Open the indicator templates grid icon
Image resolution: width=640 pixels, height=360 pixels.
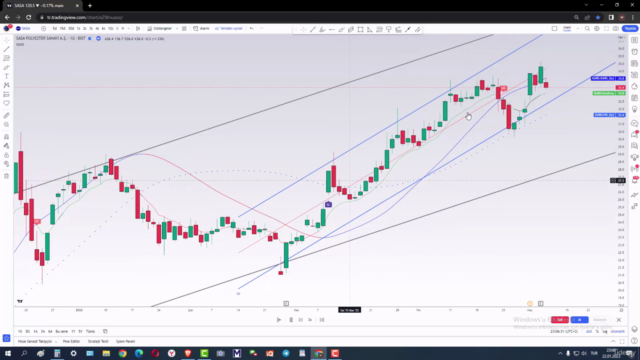coord(184,29)
